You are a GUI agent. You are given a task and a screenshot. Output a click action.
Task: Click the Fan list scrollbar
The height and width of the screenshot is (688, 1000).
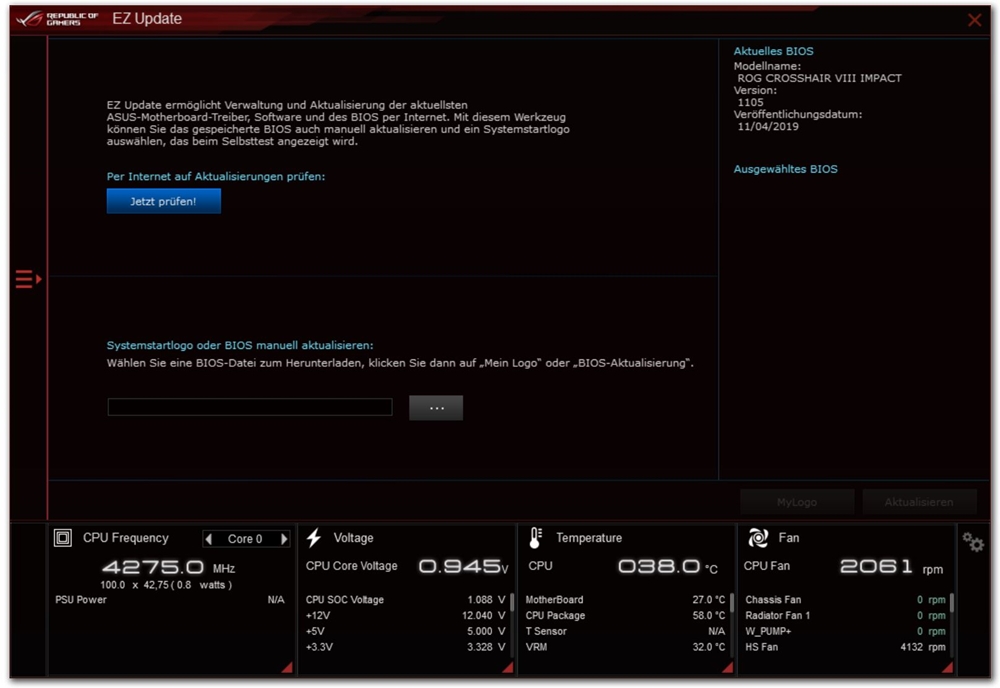[952, 603]
